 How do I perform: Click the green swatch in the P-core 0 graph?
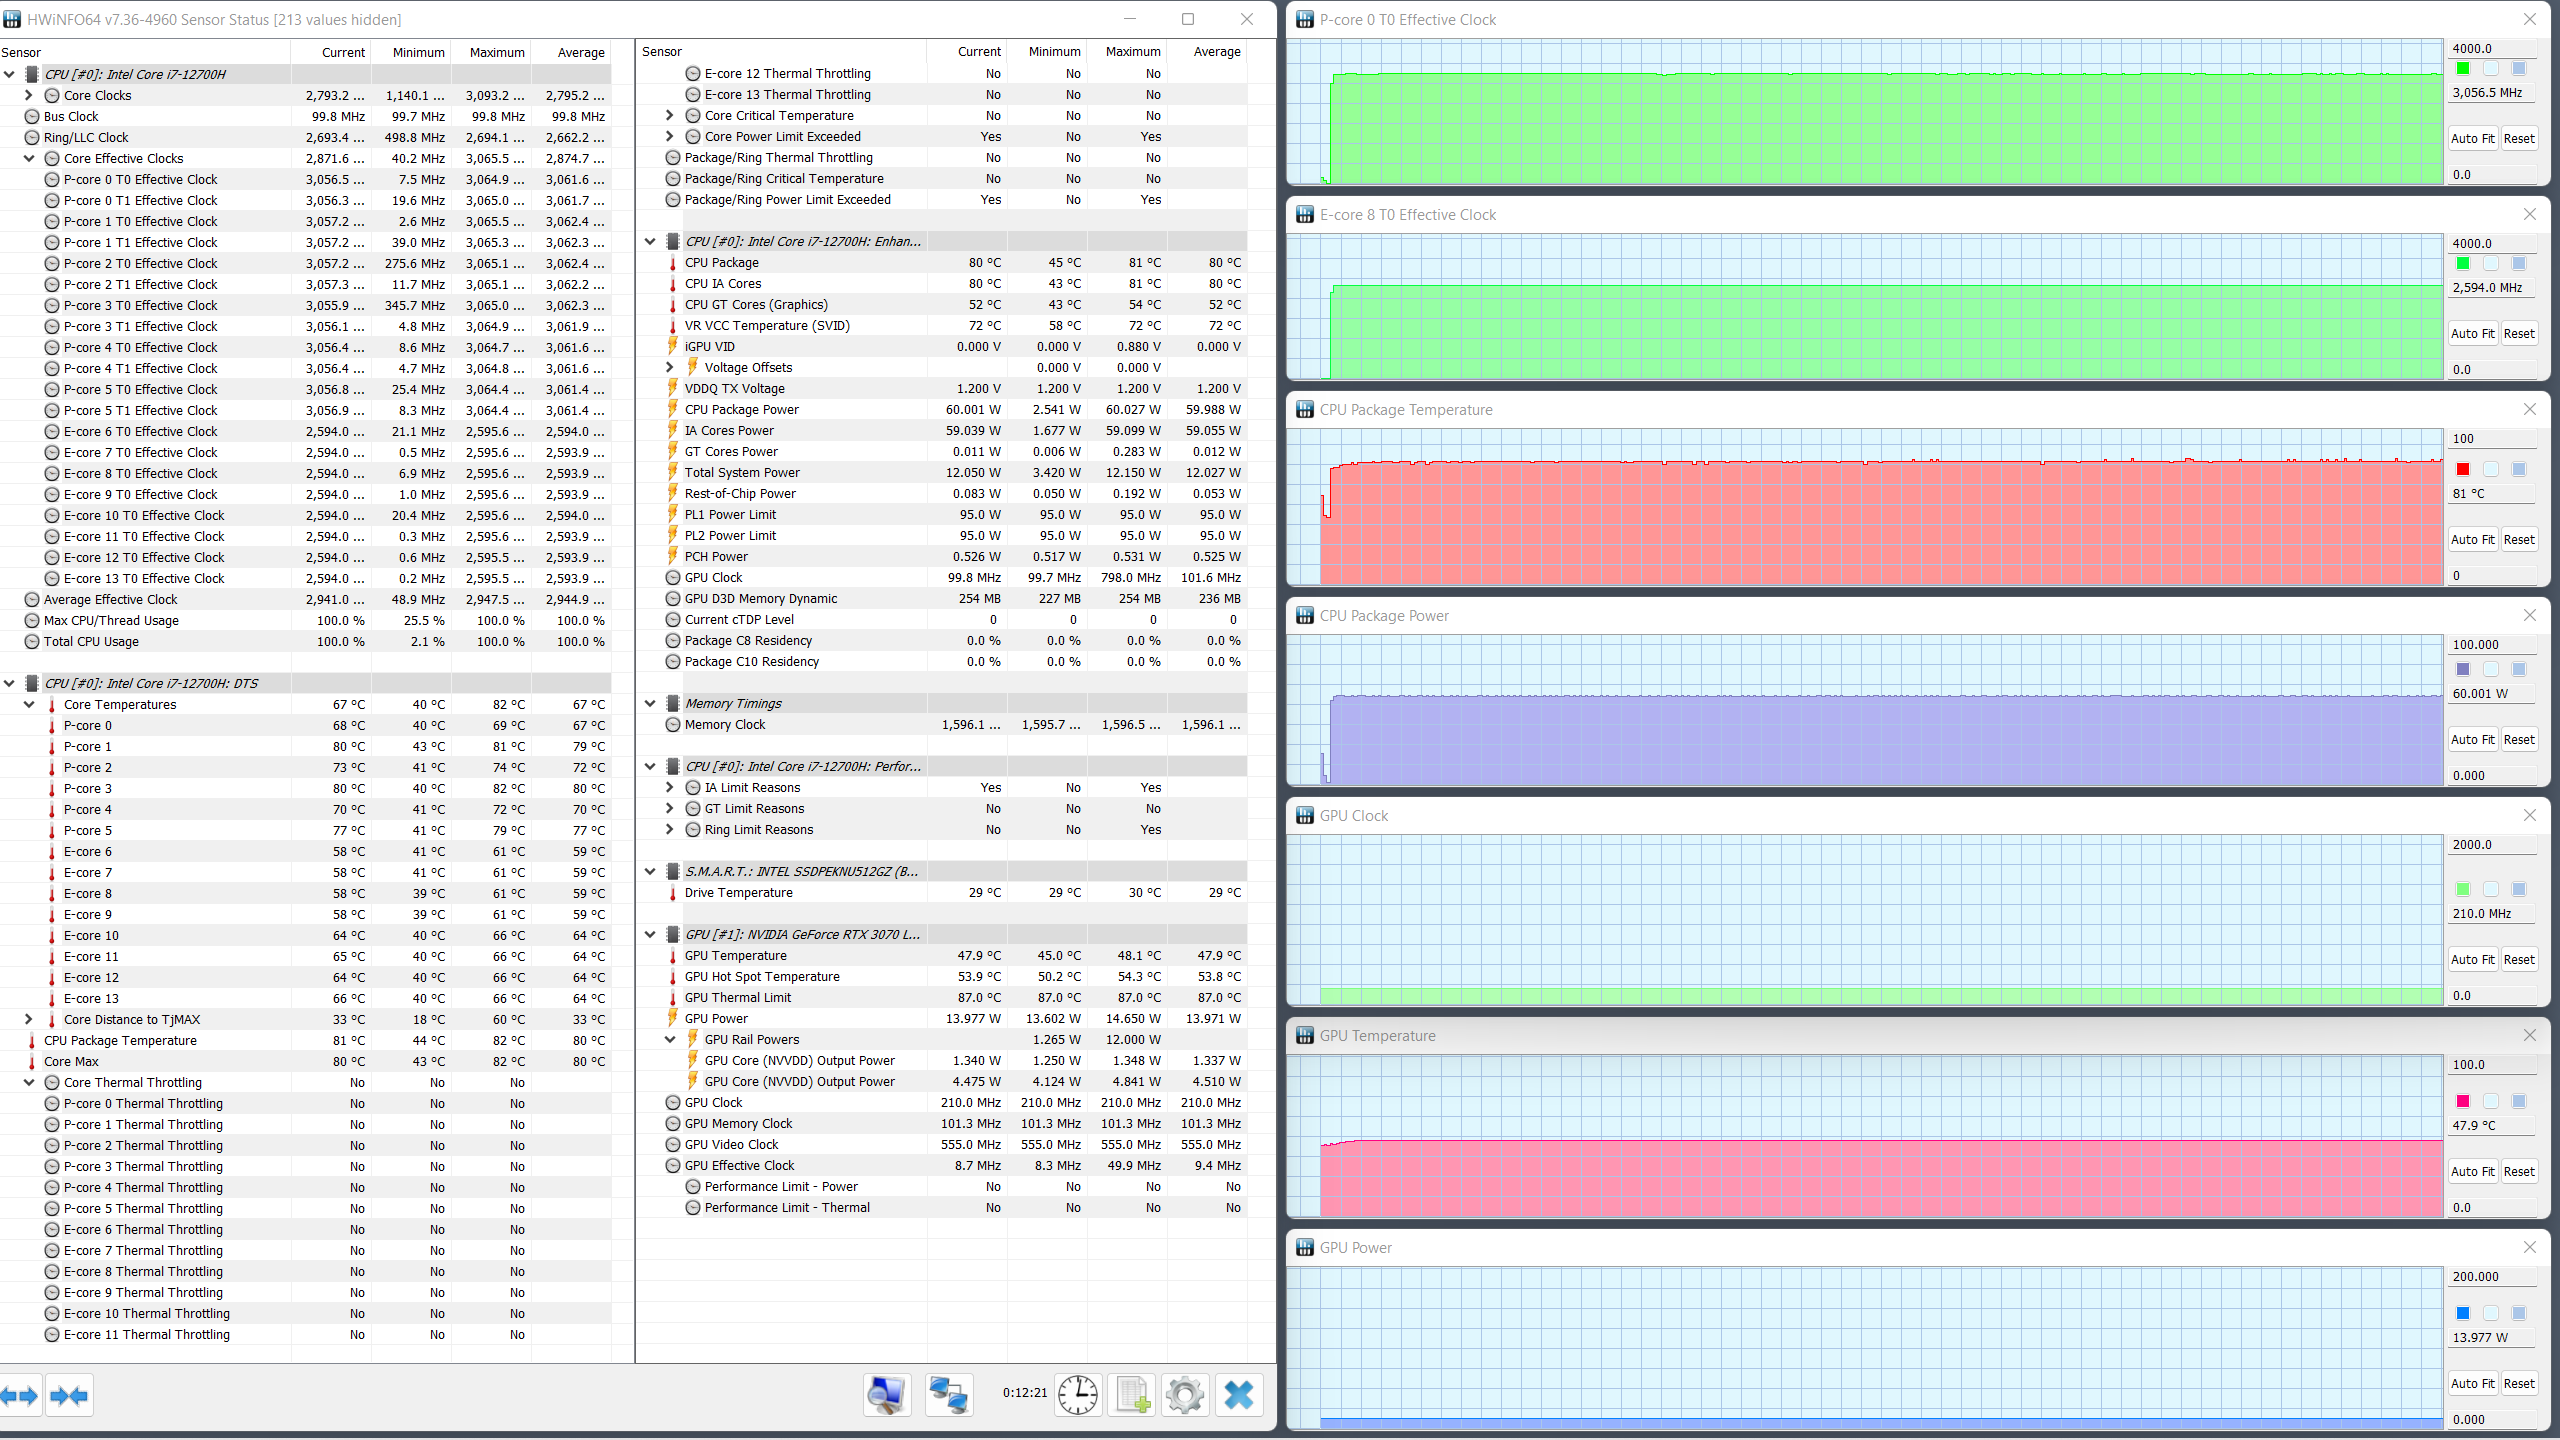2463,68
